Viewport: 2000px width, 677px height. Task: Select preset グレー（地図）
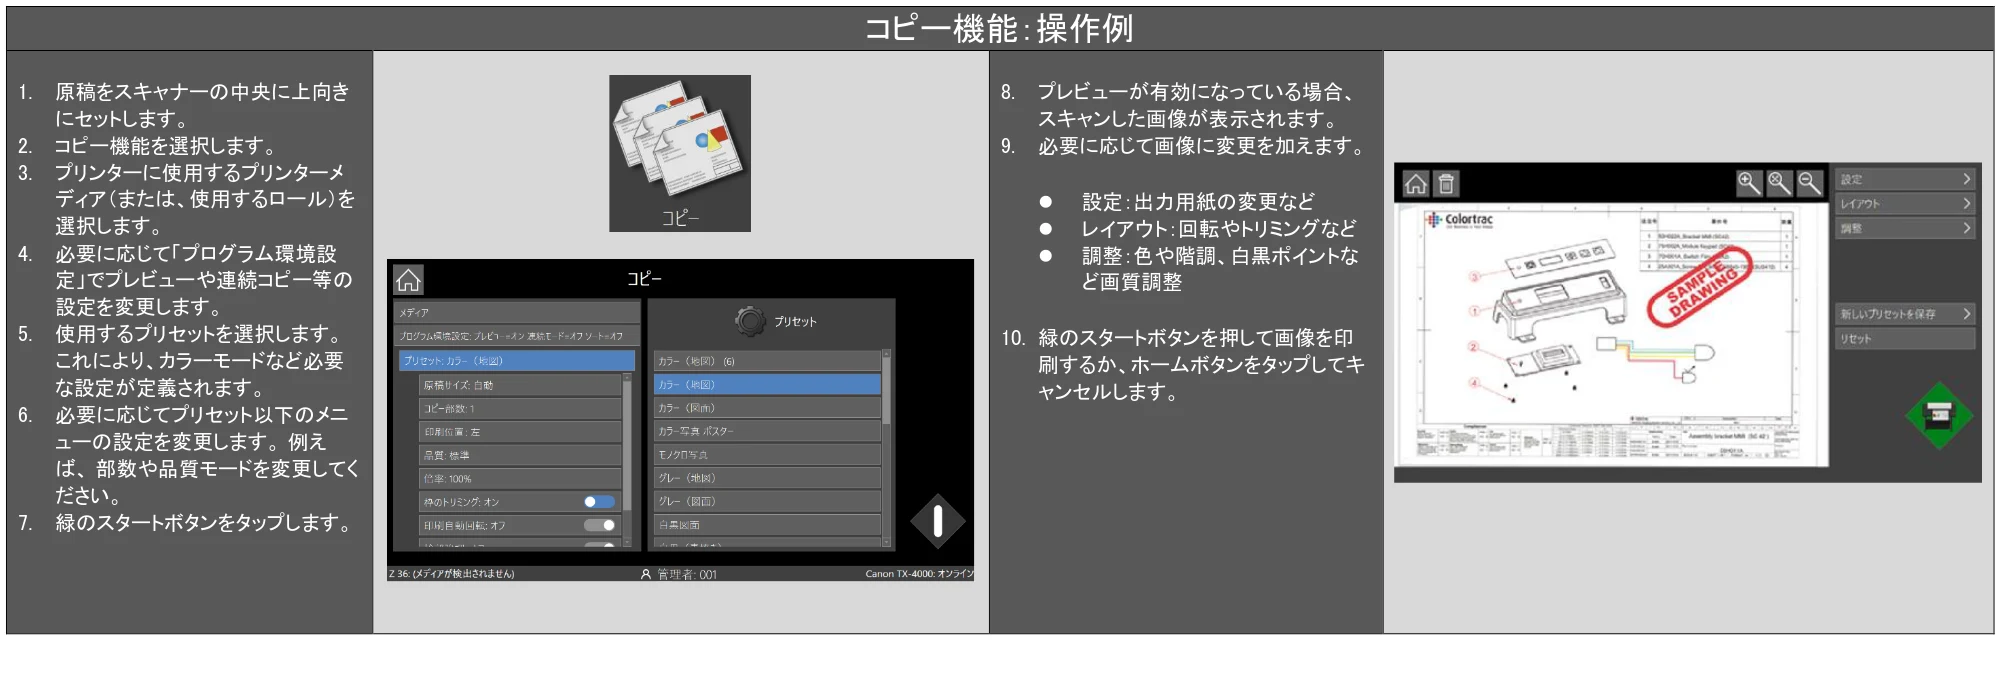coord(767,478)
